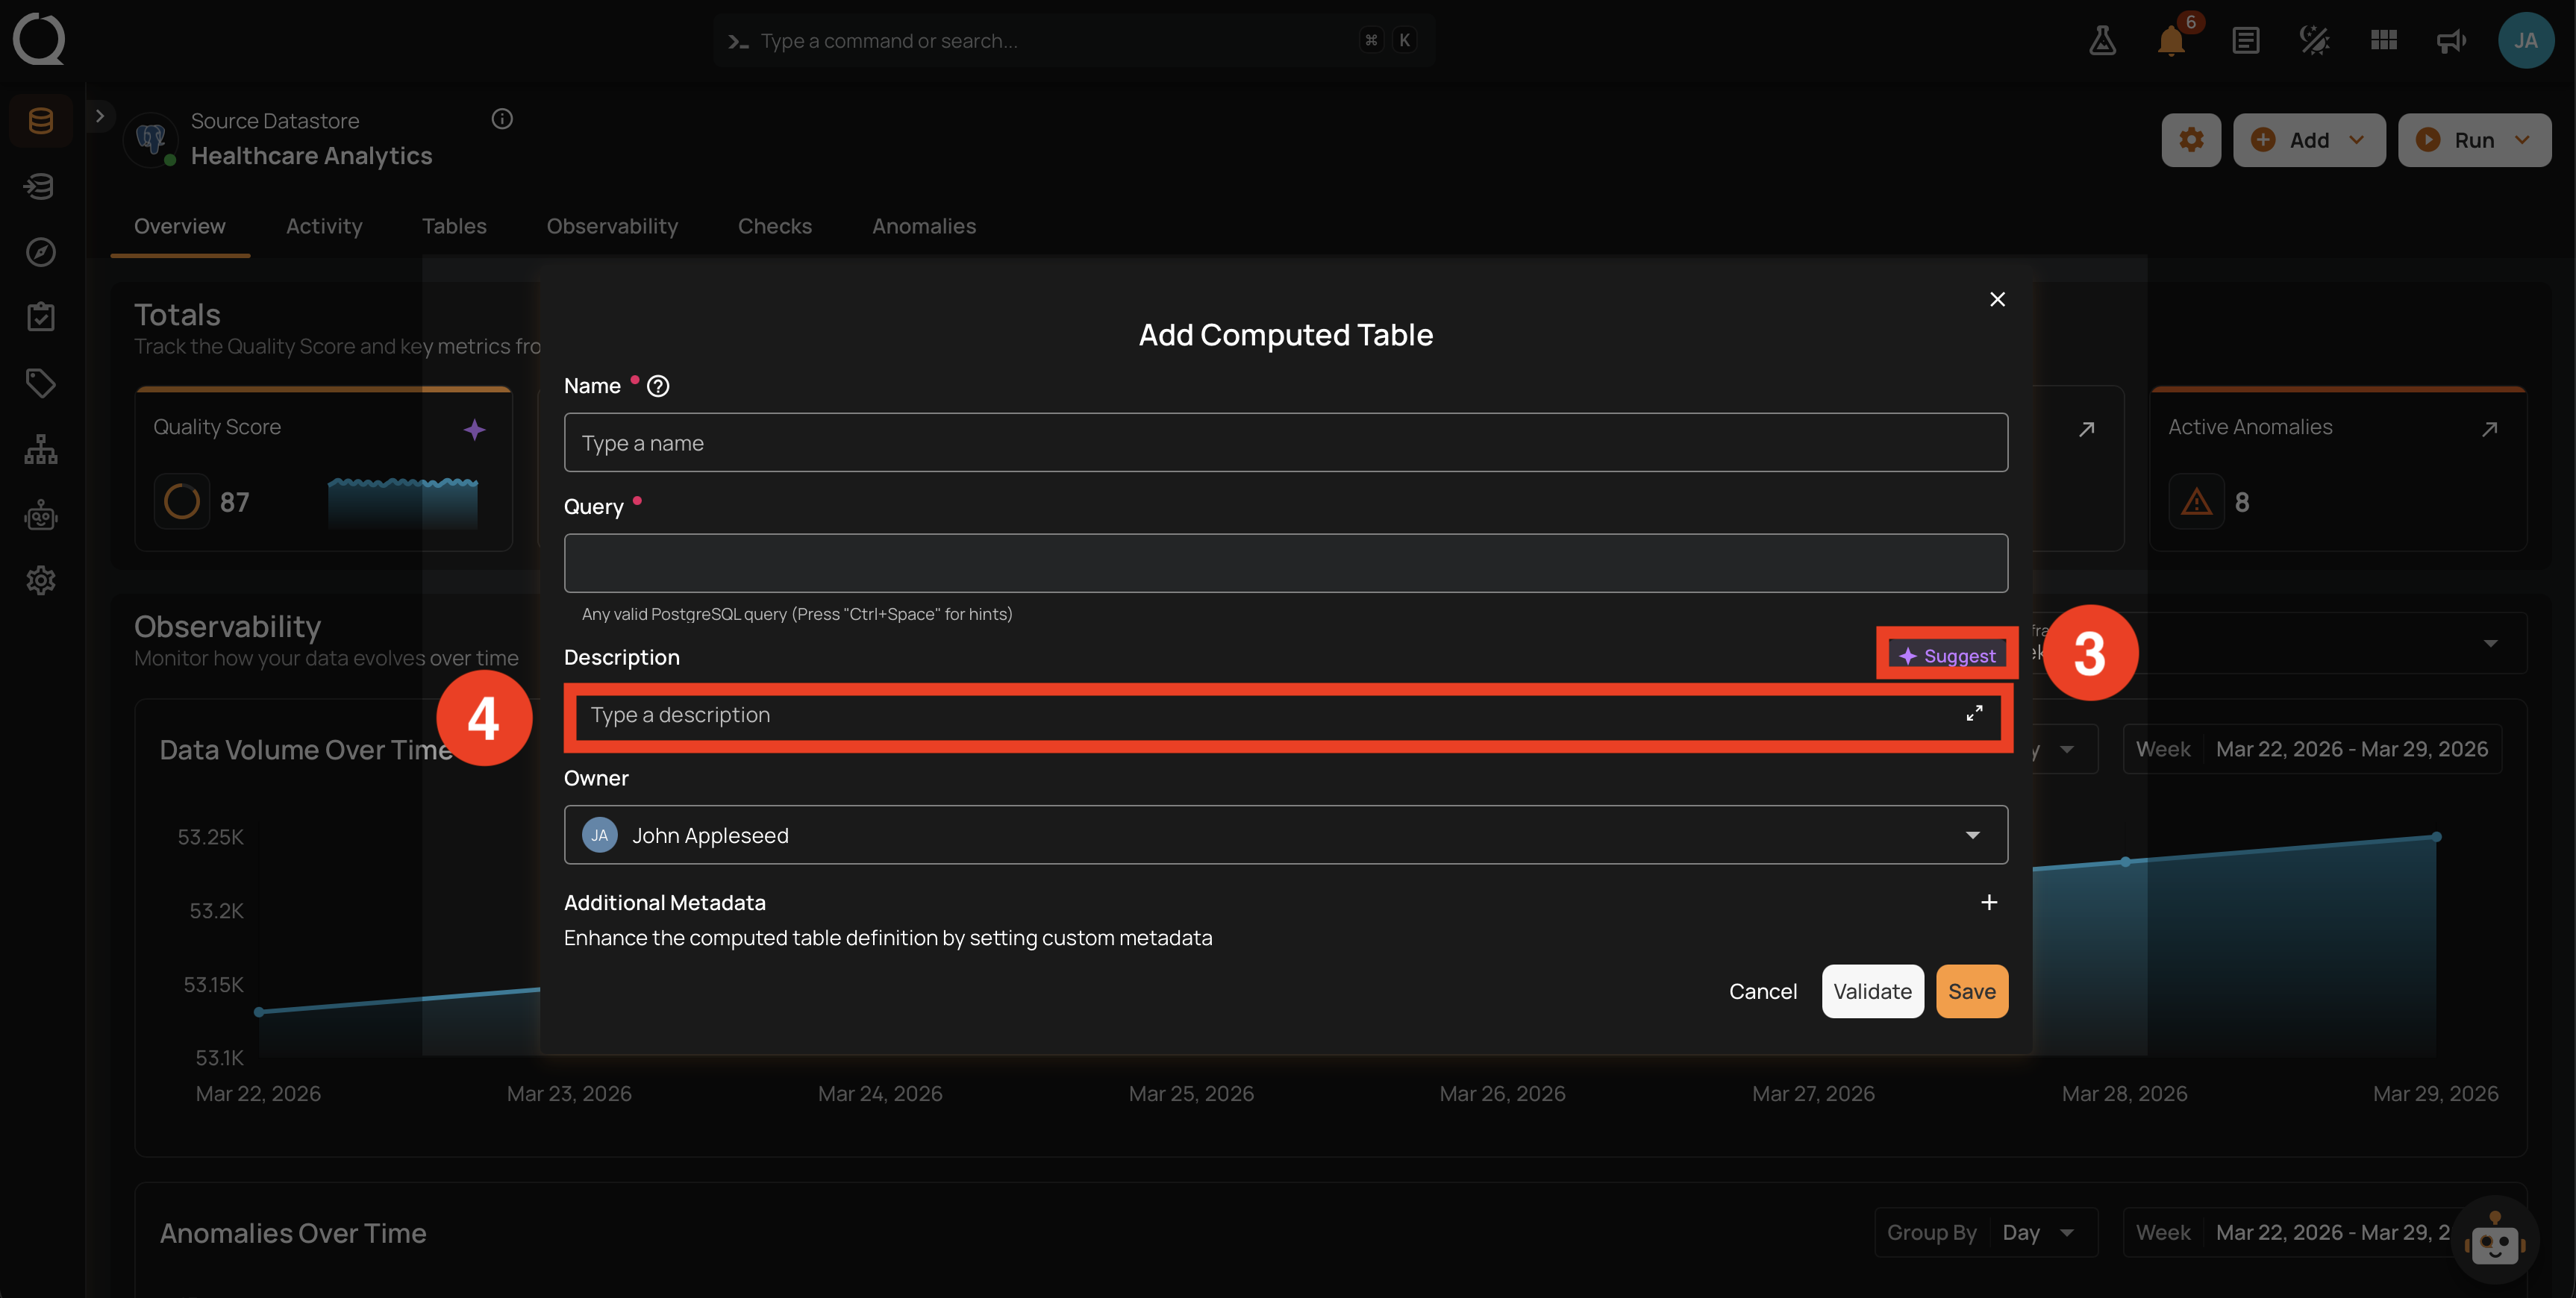This screenshot has height=1298, width=2576.
Task: Click the datastore settings gear button
Action: click(x=2191, y=140)
